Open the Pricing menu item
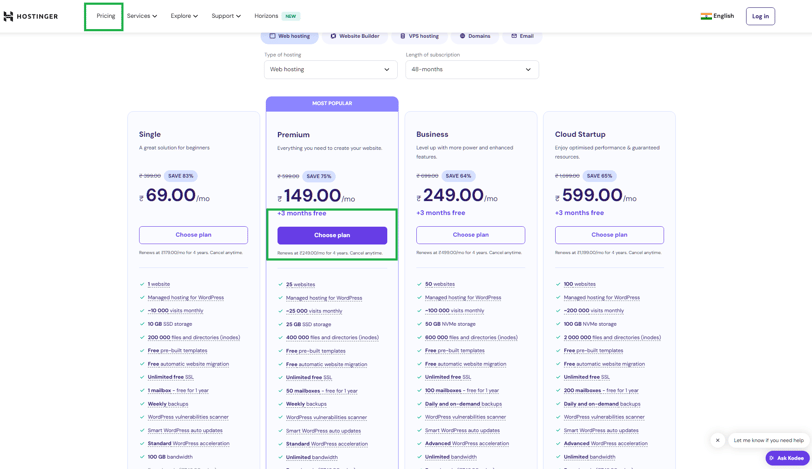This screenshot has height=469, width=812. (106, 16)
